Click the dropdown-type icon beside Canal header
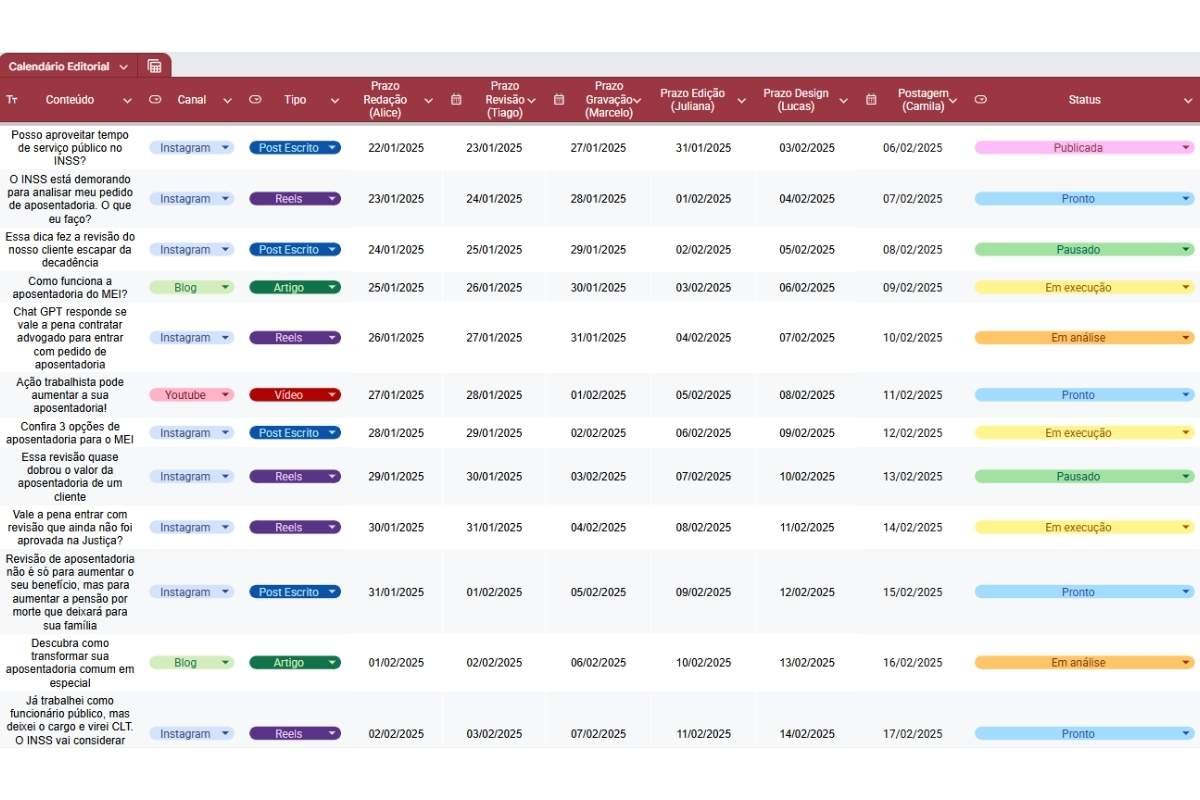 pos(155,100)
